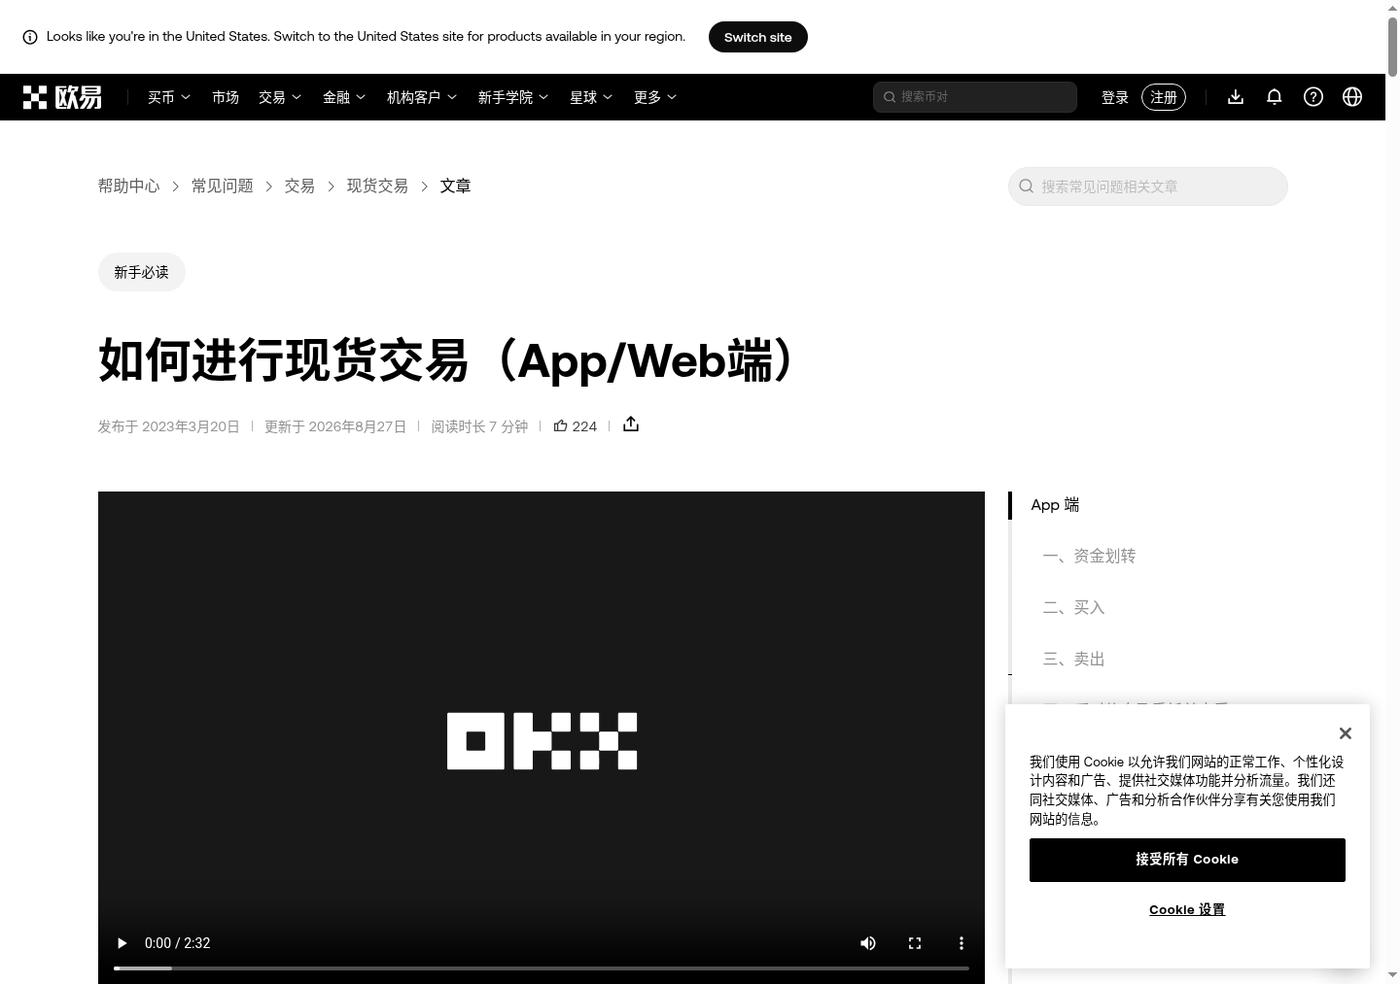Open video more options menu
The width and height of the screenshot is (1400, 984).
coord(961,943)
